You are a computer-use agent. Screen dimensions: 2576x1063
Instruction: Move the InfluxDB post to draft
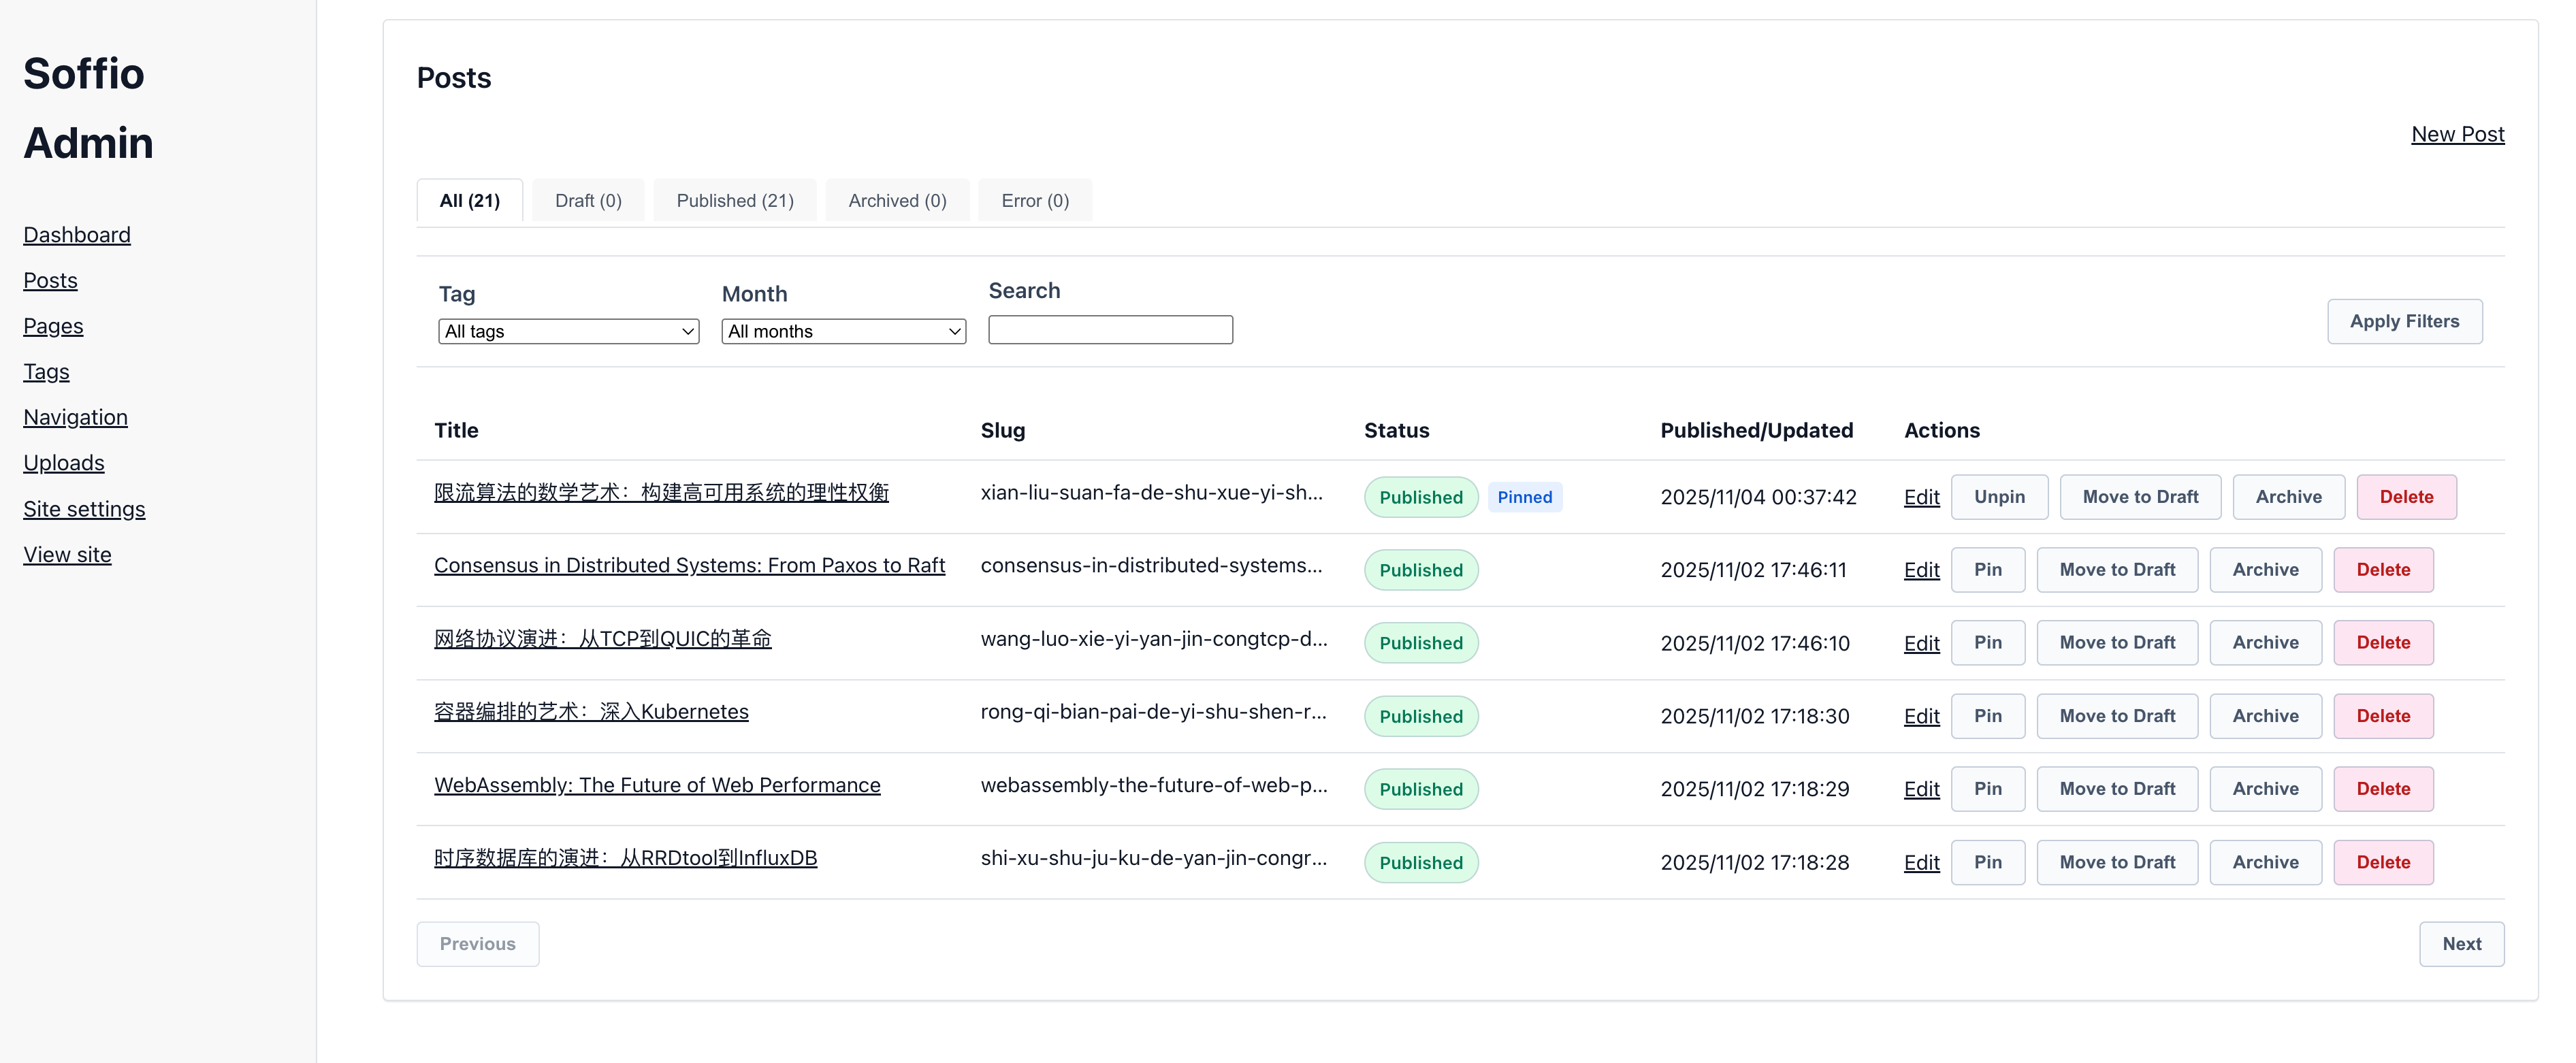(x=2116, y=862)
